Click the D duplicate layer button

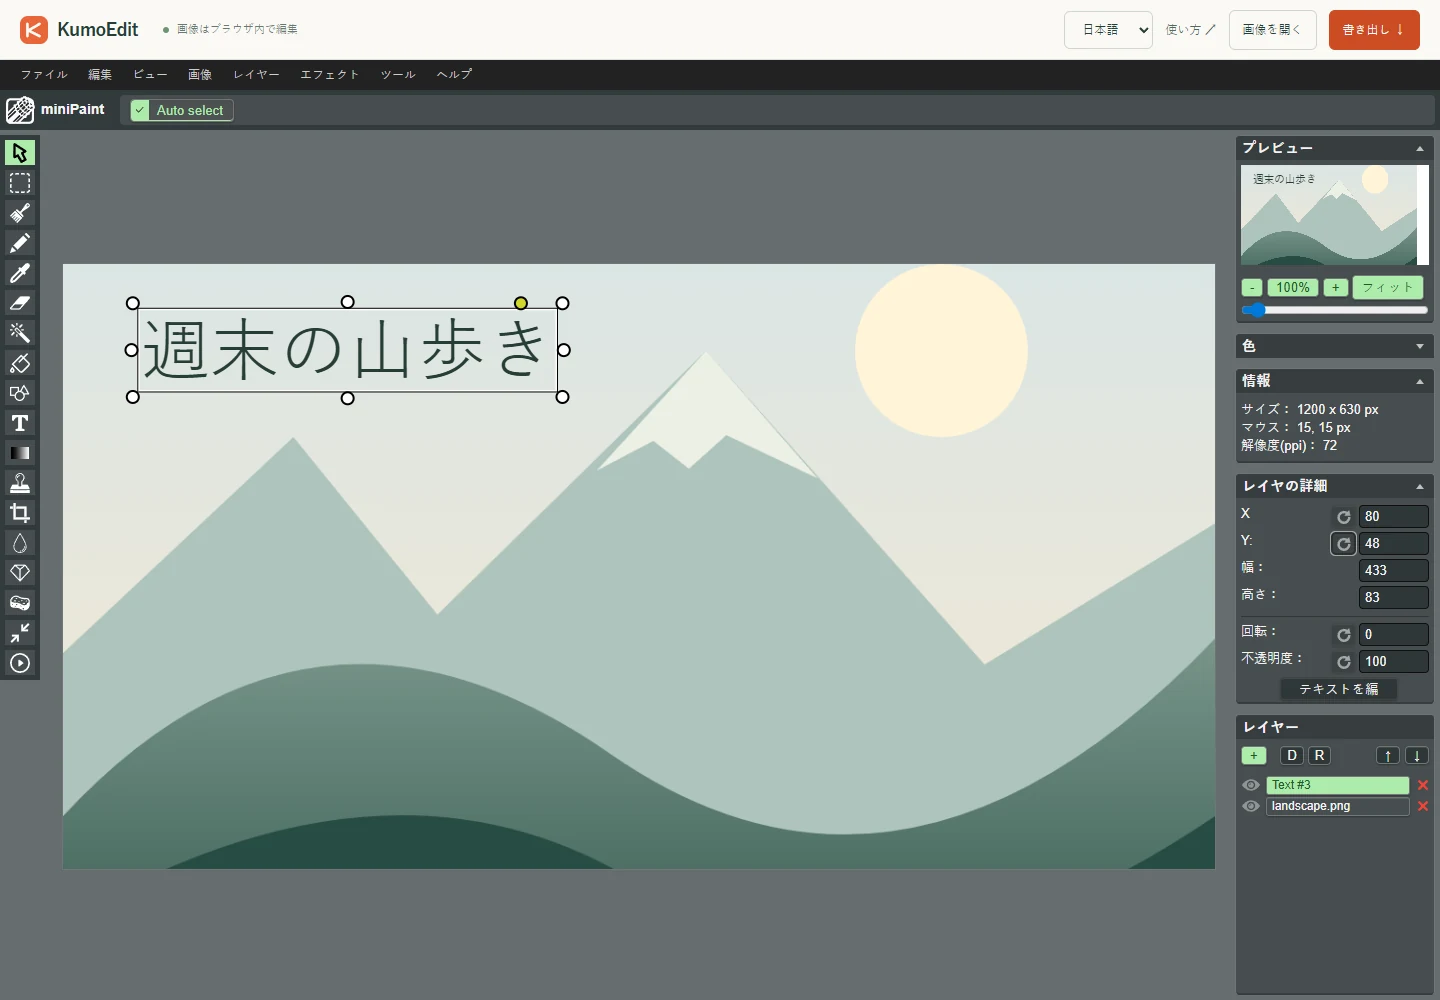[x=1292, y=756]
